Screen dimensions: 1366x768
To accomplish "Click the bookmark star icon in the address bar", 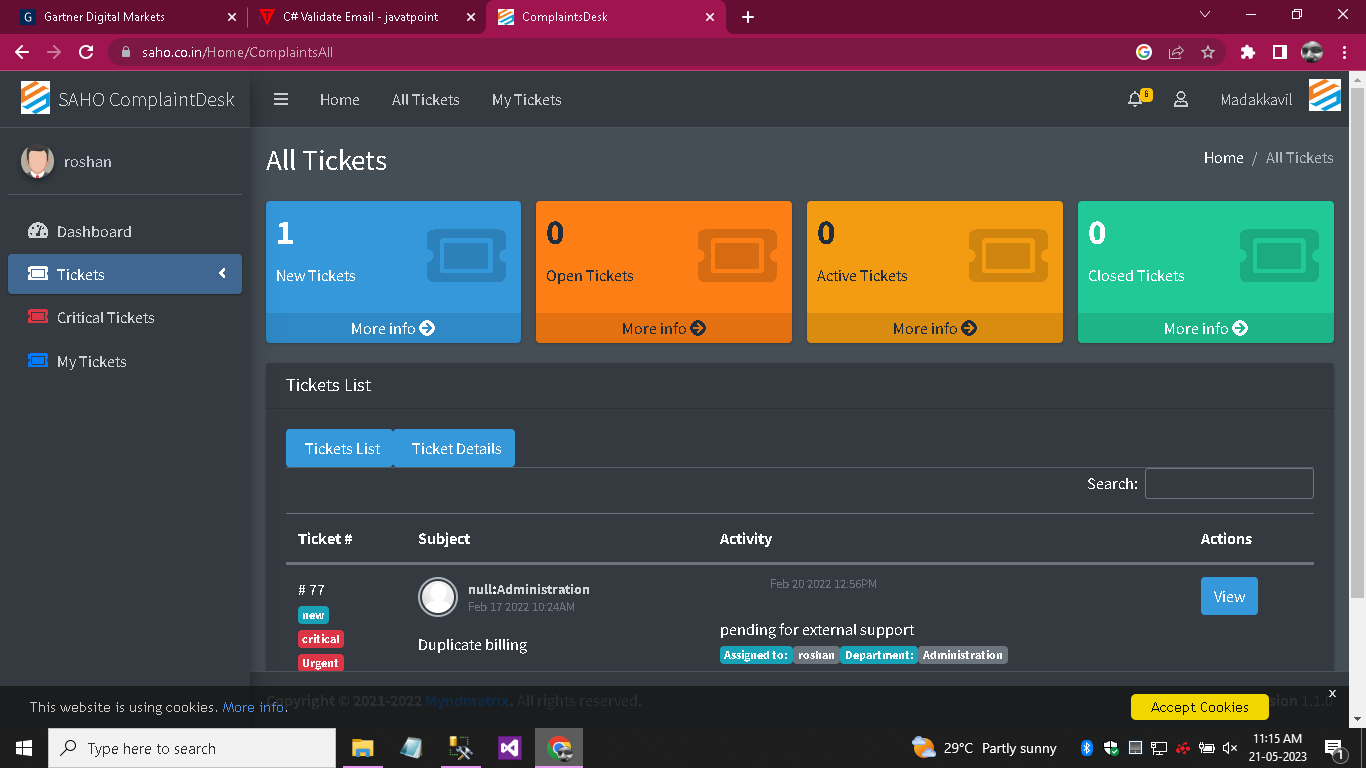I will (x=1208, y=51).
